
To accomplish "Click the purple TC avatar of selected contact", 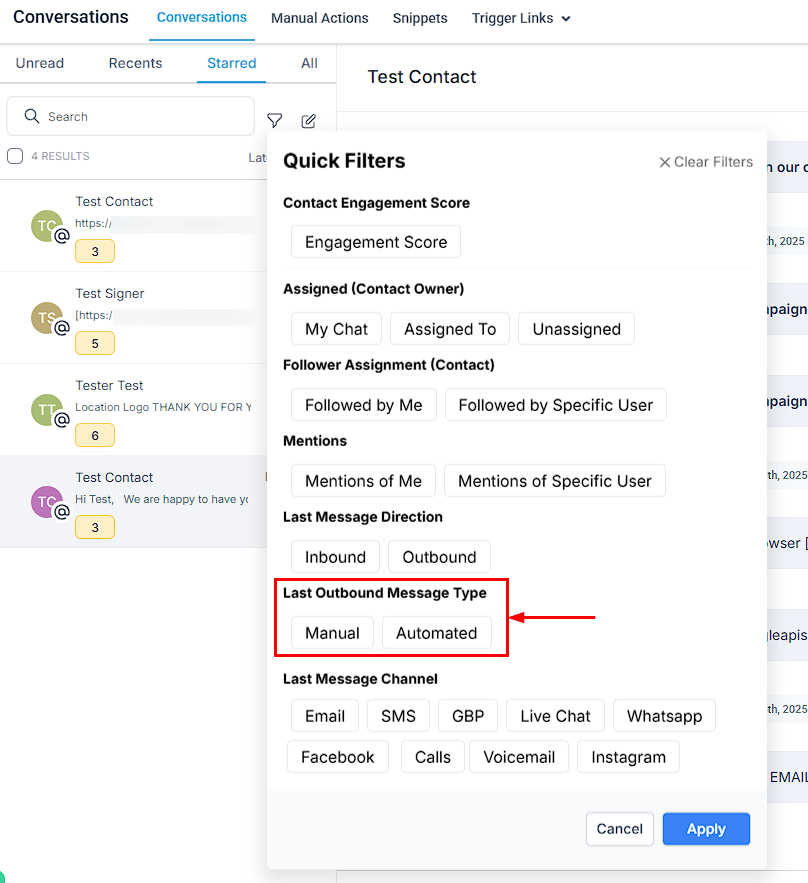I will (x=47, y=502).
